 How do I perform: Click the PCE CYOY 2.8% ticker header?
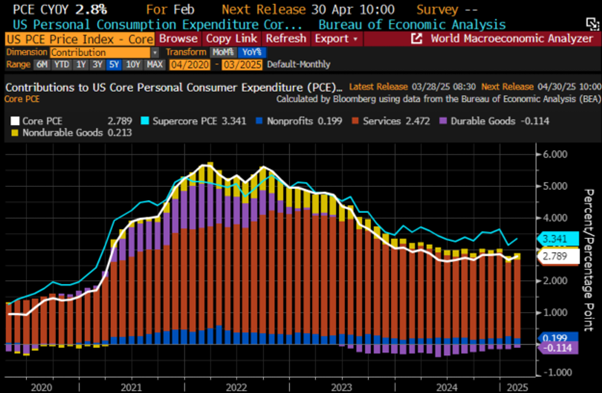click(x=60, y=9)
